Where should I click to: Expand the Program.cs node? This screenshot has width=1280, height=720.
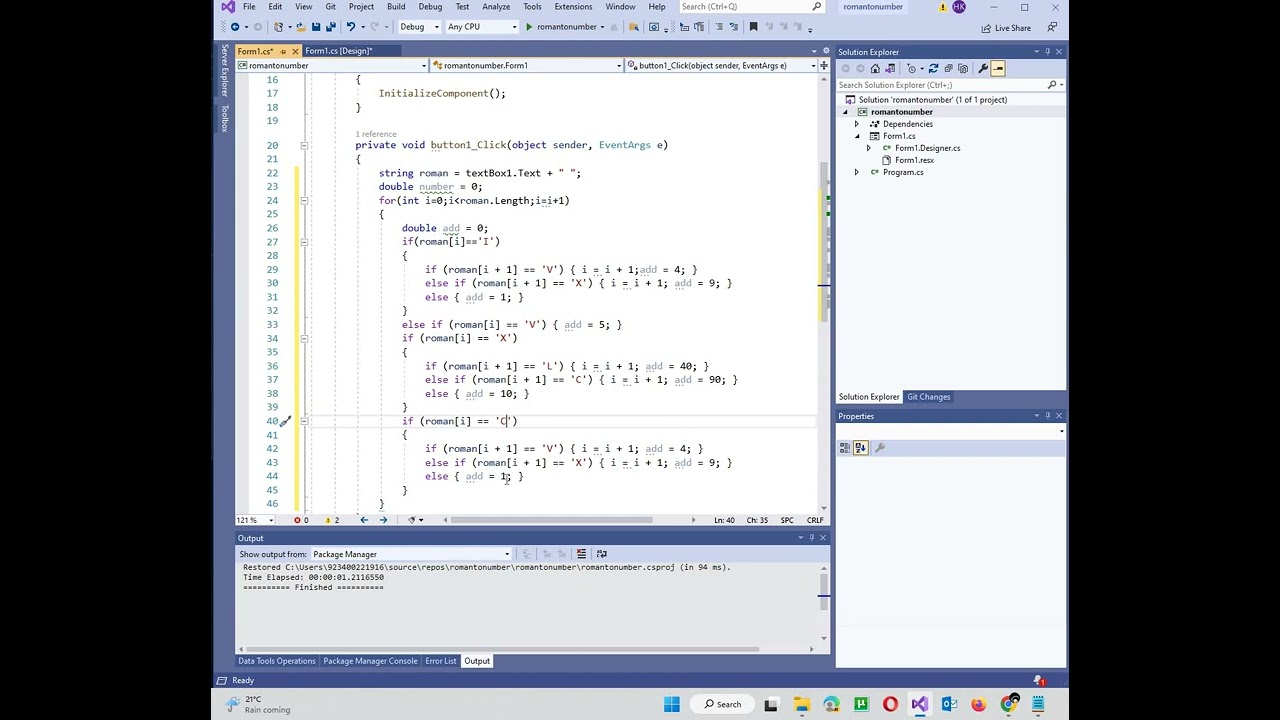coord(856,172)
